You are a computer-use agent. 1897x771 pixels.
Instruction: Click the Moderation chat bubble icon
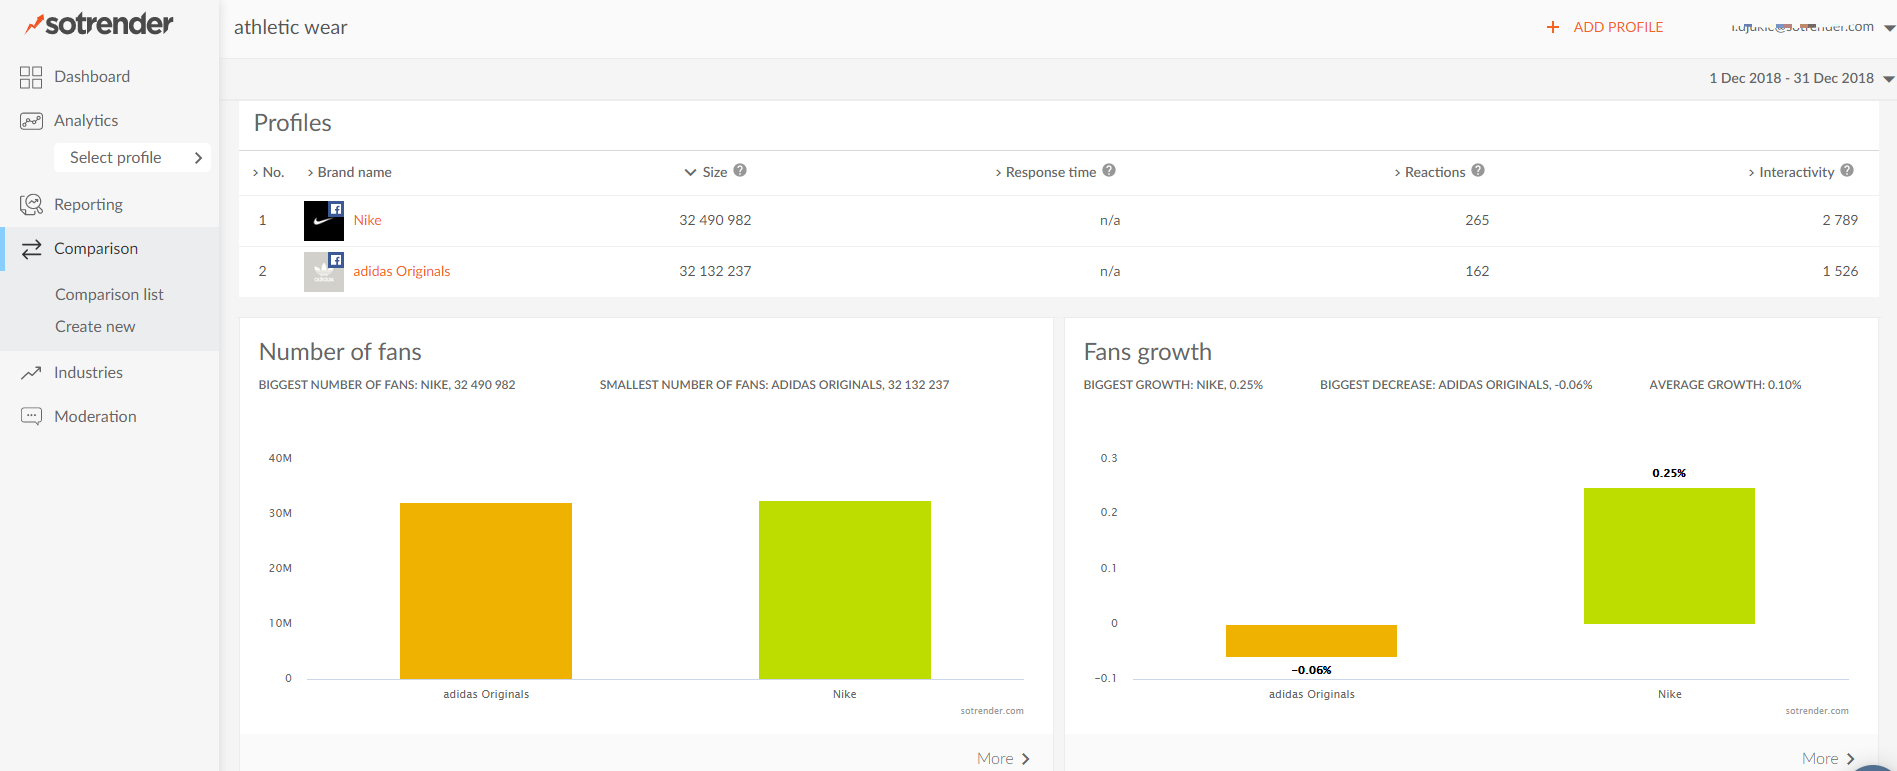(x=31, y=416)
